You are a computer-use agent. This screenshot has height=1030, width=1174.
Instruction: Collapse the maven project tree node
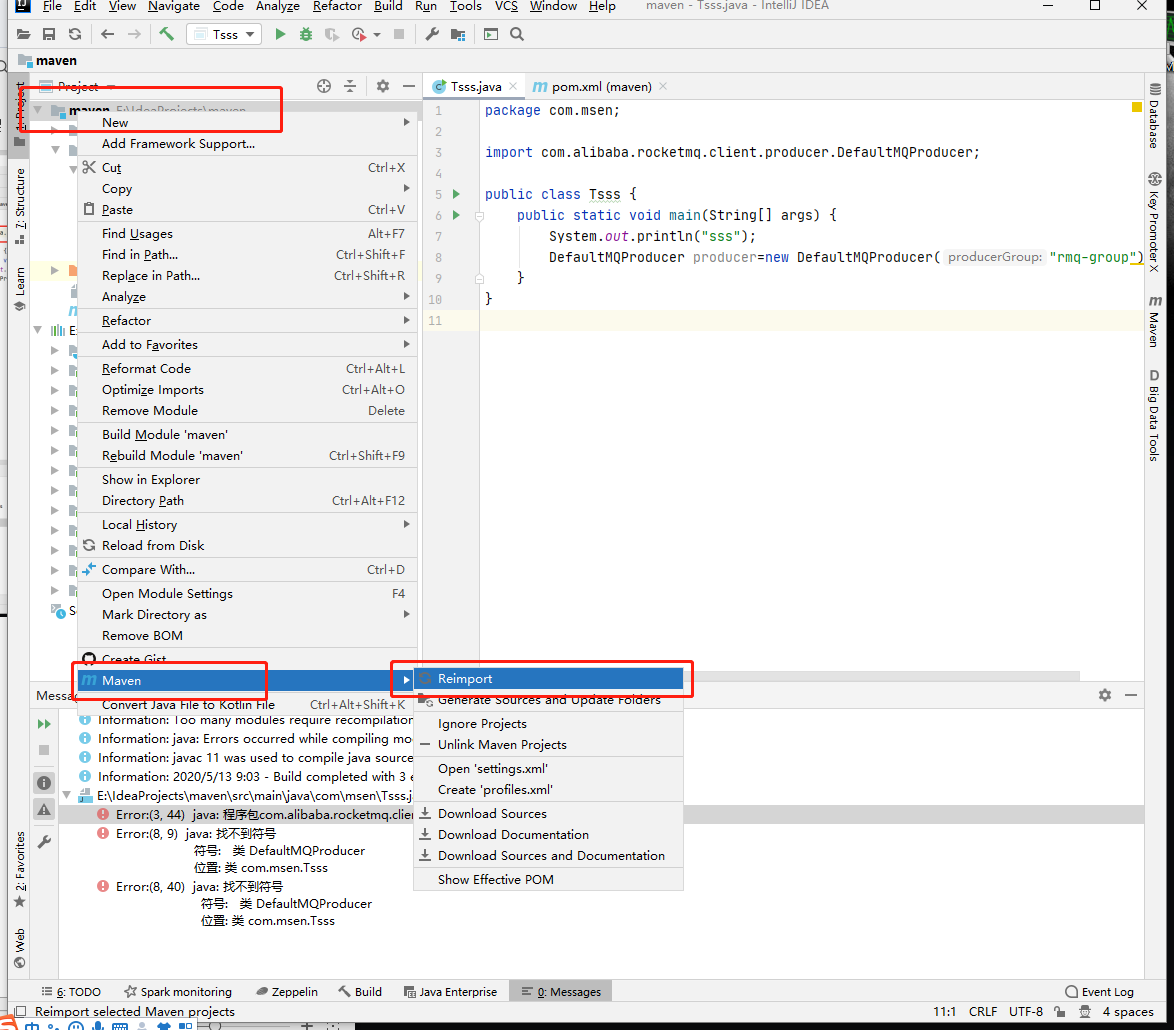pyautogui.click(x=37, y=107)
